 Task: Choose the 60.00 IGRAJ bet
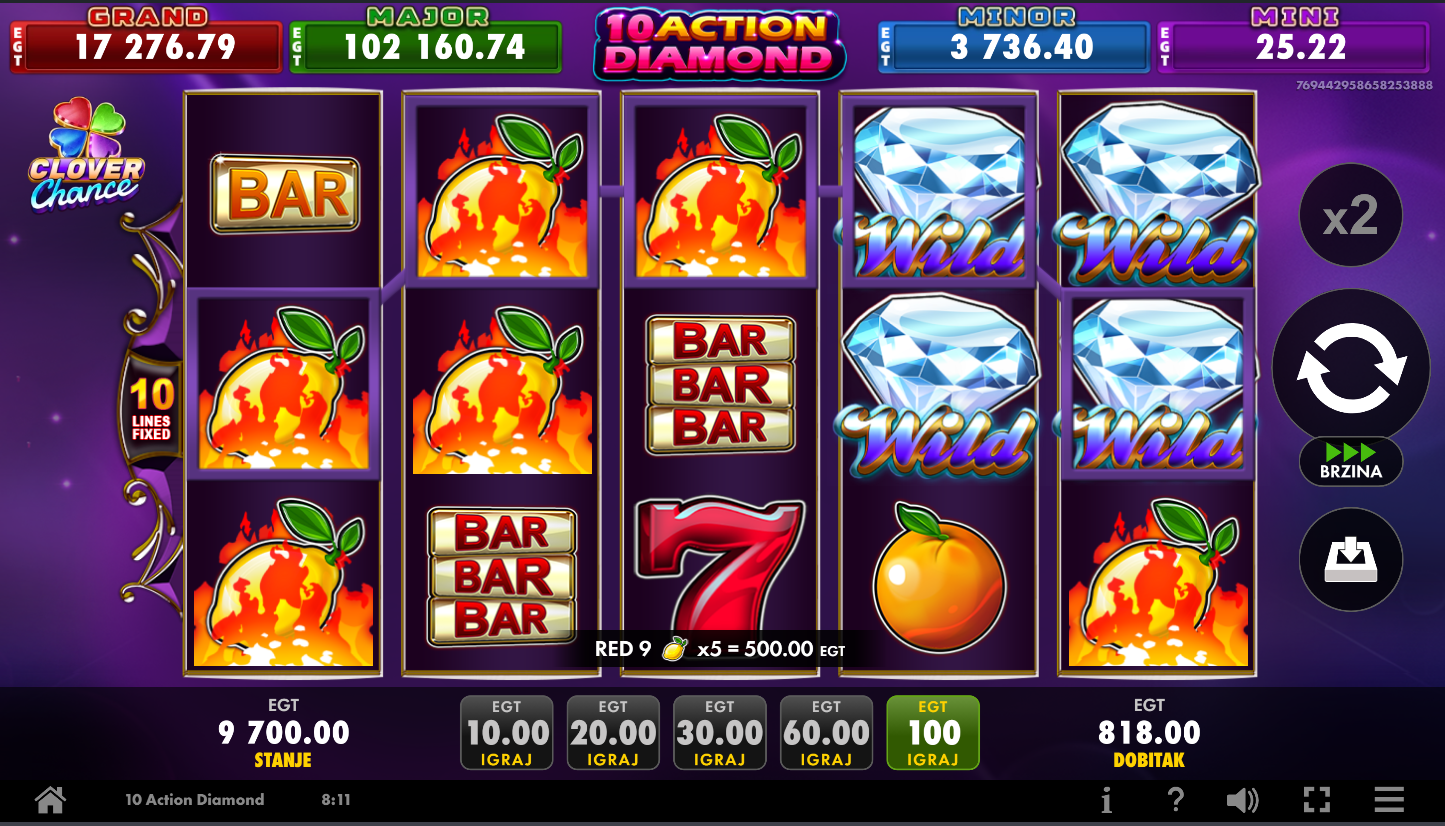click(x=826, y=733)
